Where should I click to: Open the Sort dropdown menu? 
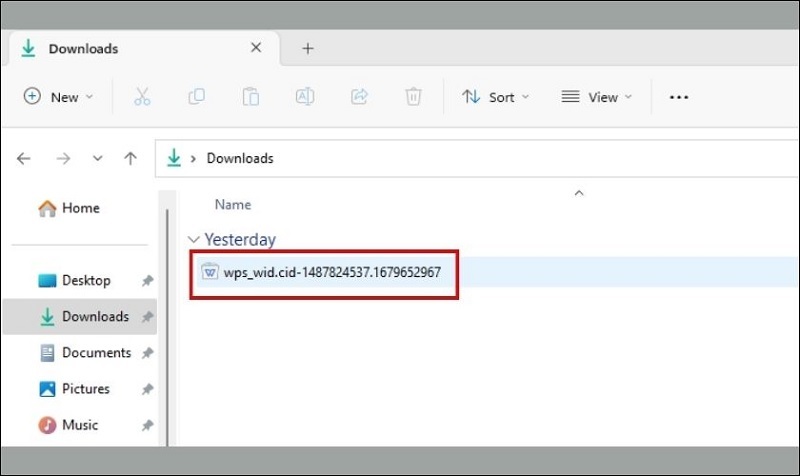point(495,97)
